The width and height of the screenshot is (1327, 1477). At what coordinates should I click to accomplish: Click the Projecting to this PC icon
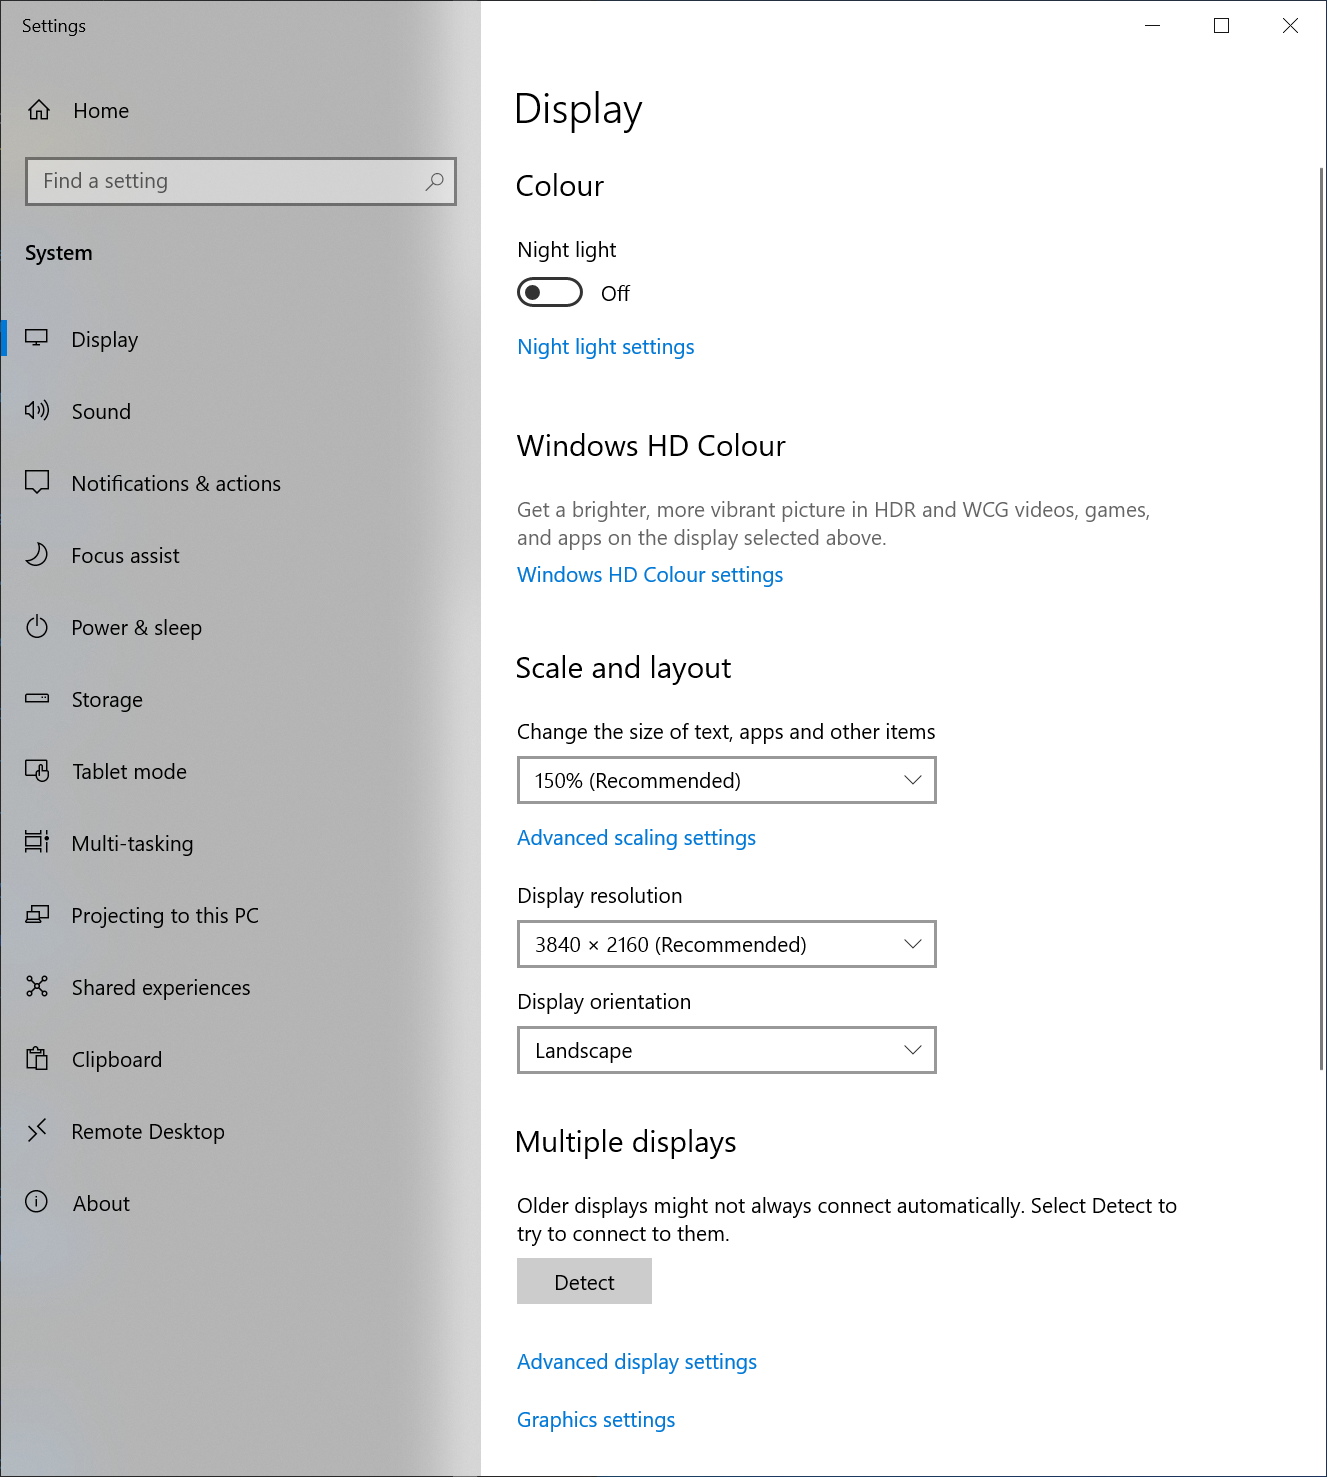(x=37, y=914)
